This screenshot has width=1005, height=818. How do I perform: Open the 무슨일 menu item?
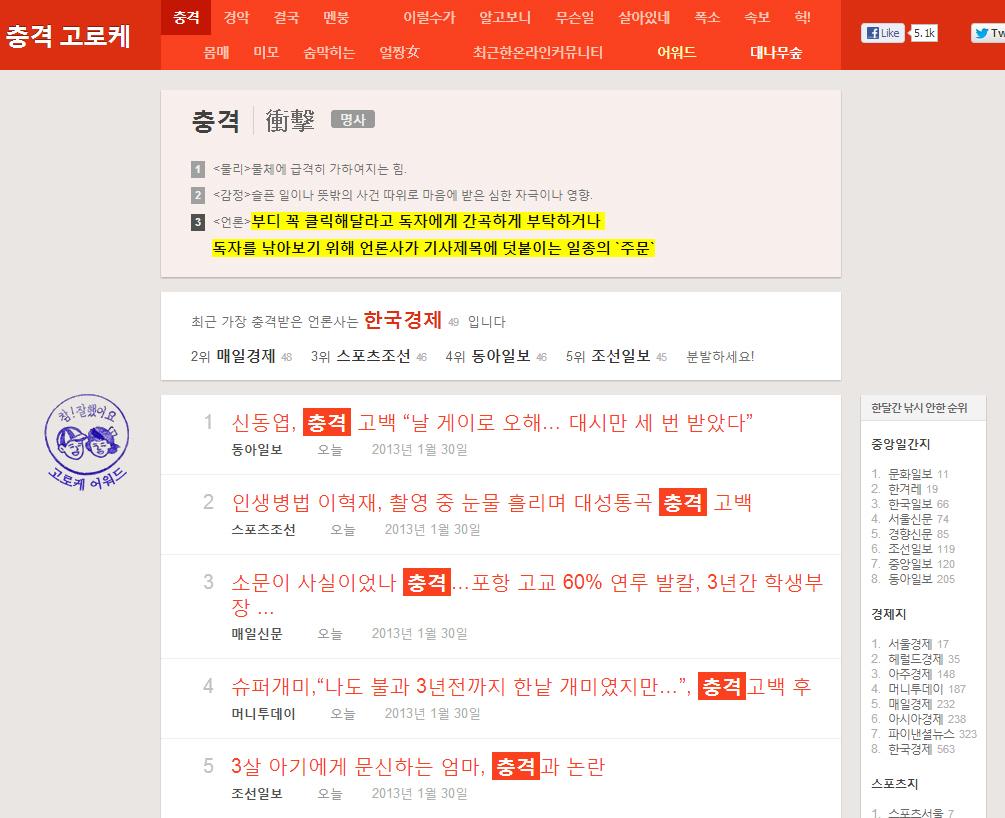[x=575, y=17]
